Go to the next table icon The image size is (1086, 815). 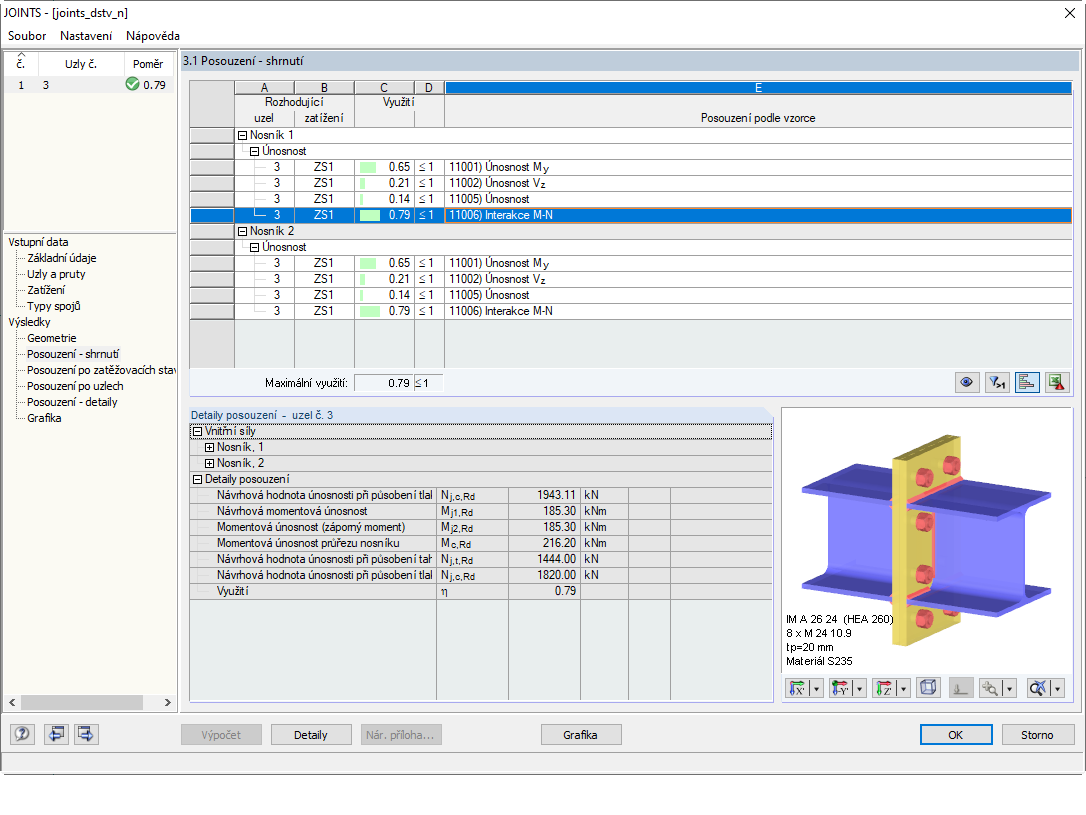tap(87, 734)
